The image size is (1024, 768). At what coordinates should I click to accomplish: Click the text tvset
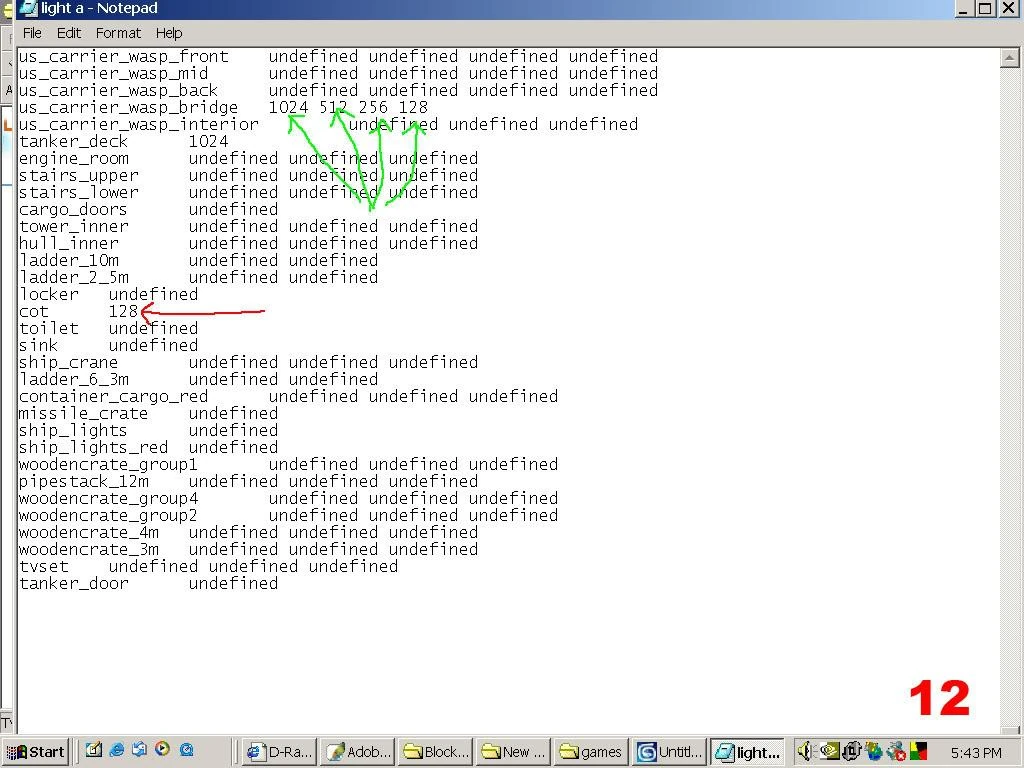pos(44,566)
